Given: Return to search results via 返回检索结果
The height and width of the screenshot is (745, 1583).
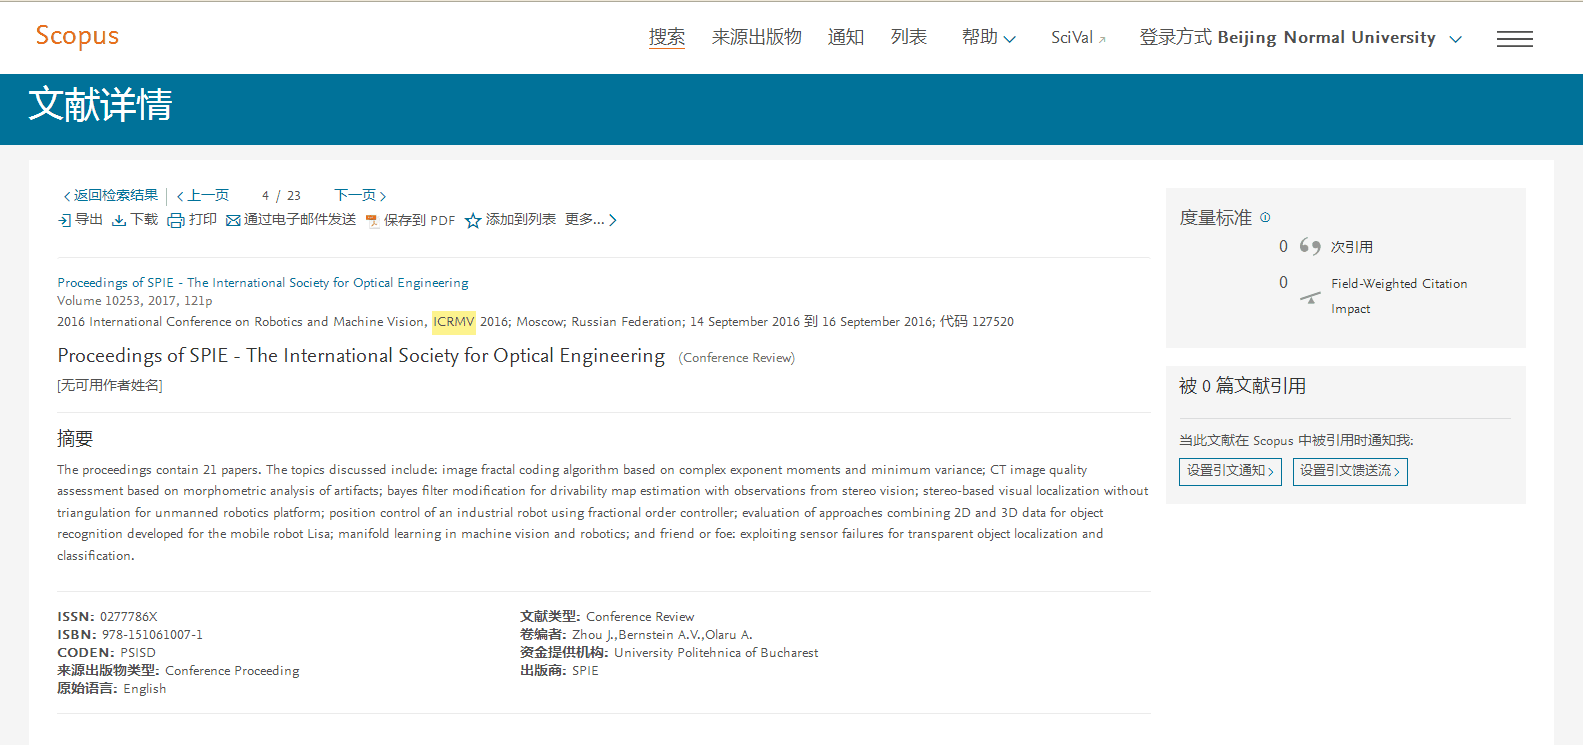Looking at the screenshot, I should tap(111, 195).
